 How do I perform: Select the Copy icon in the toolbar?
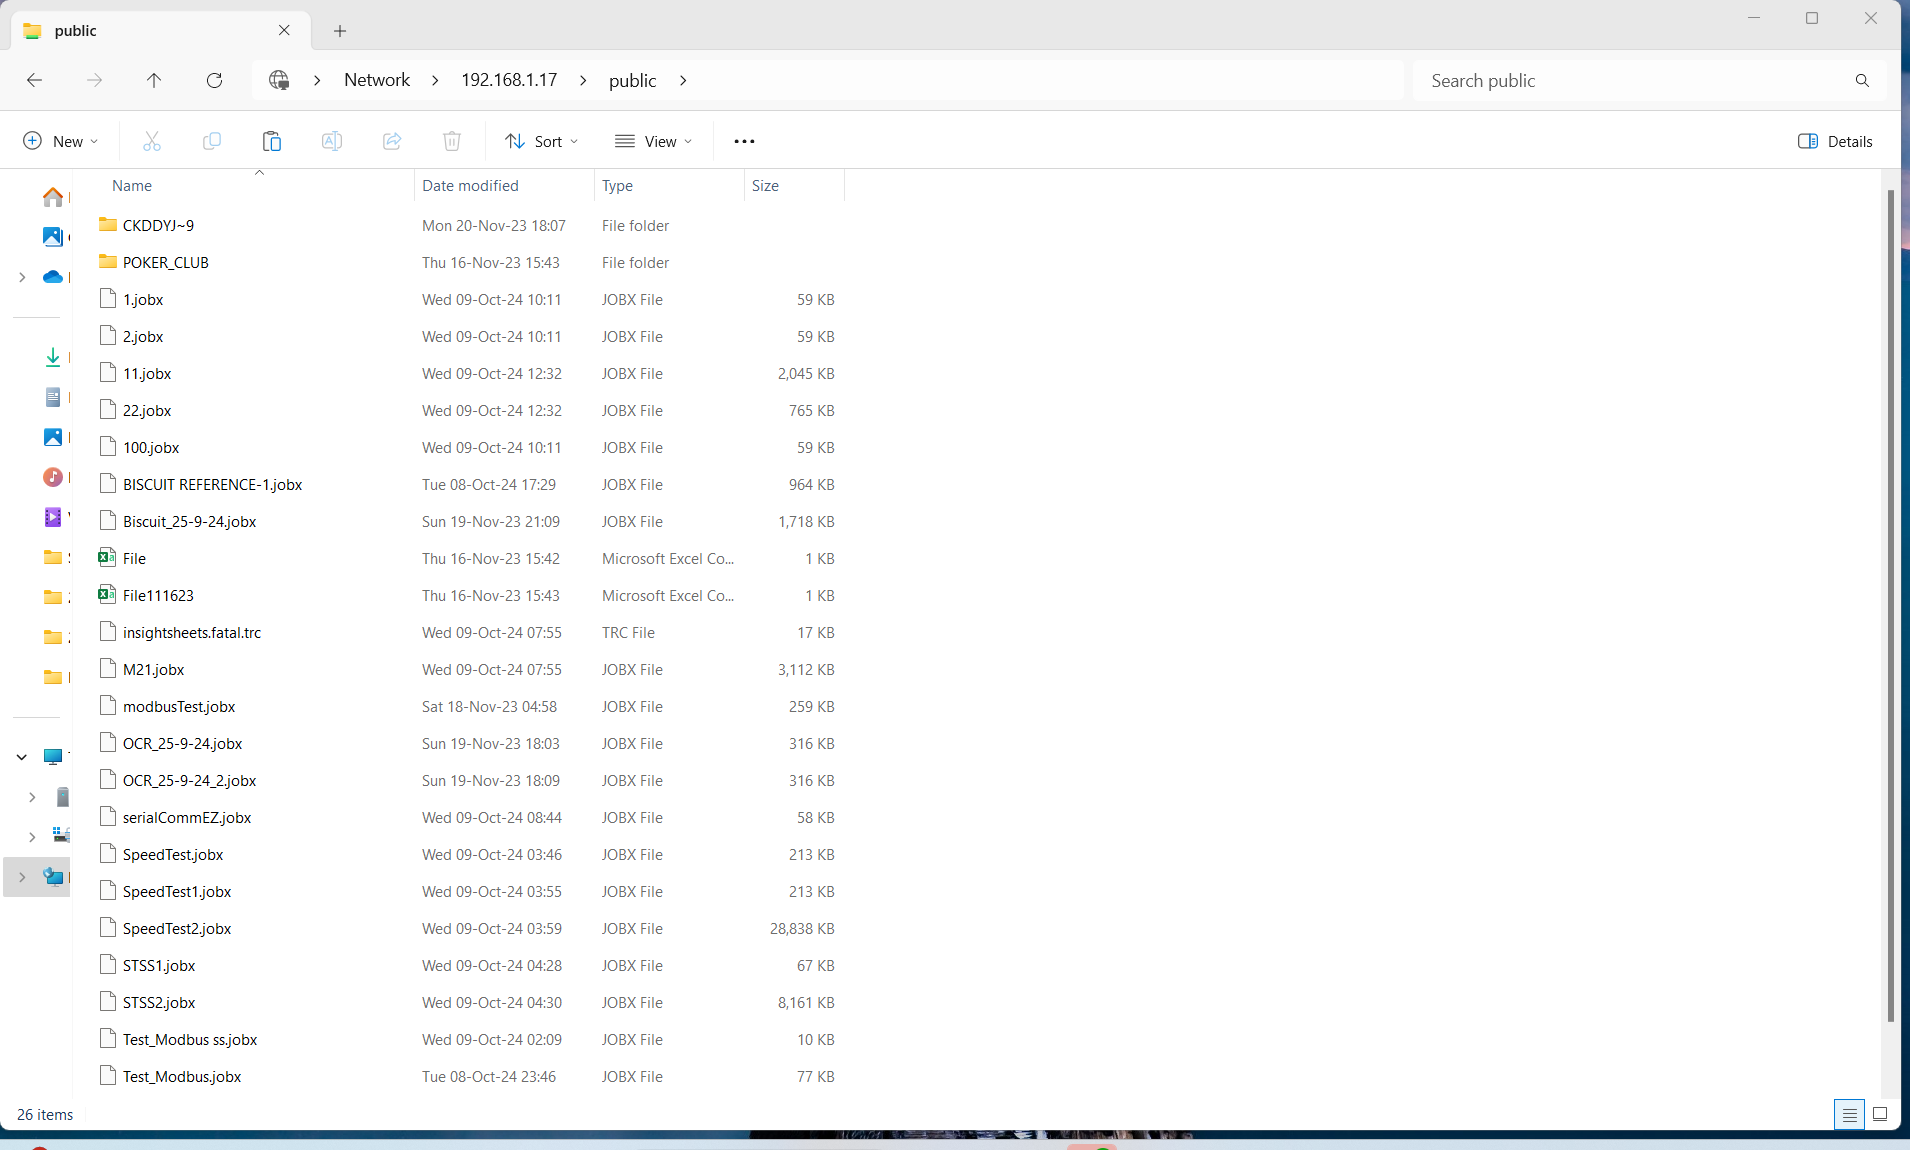(x=211, y=141)
